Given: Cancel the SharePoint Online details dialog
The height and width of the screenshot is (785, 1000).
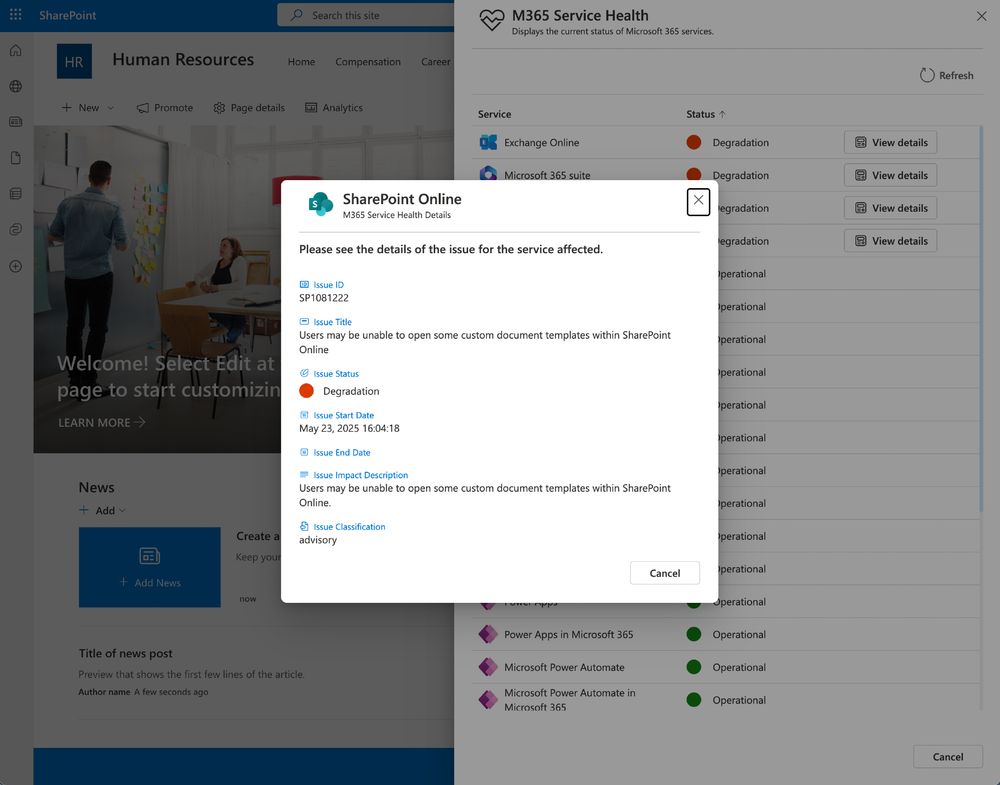Looking at the screenshot, I should [x=665, y=573].
